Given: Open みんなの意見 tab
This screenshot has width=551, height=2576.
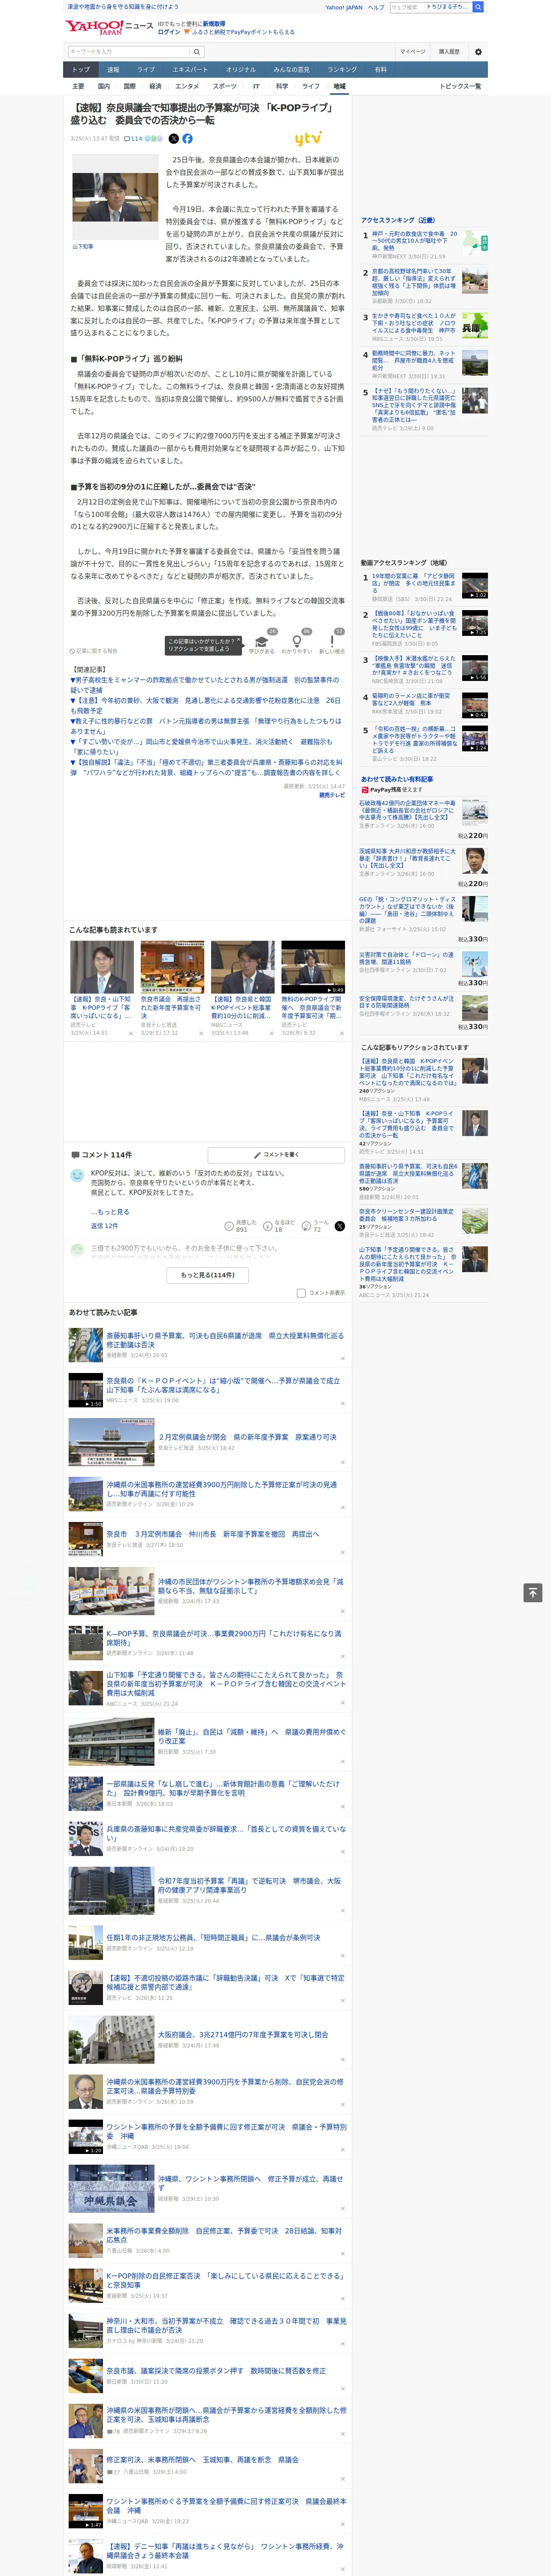Looking at the screenshot, I should (292, 70).
